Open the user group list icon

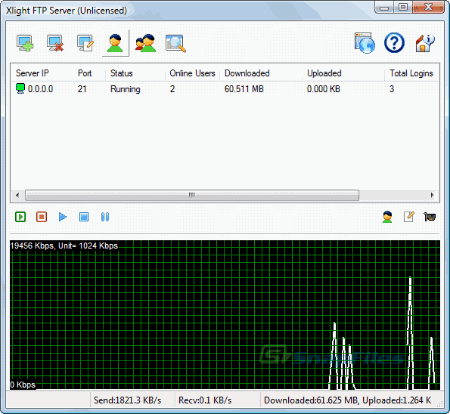coord(145,43)
